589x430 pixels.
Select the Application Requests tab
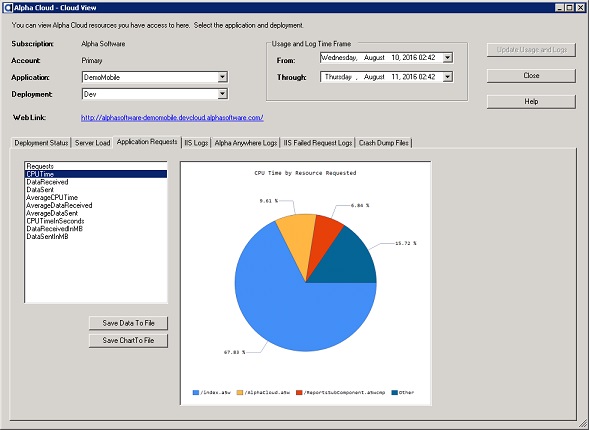(x=147, y=142)
